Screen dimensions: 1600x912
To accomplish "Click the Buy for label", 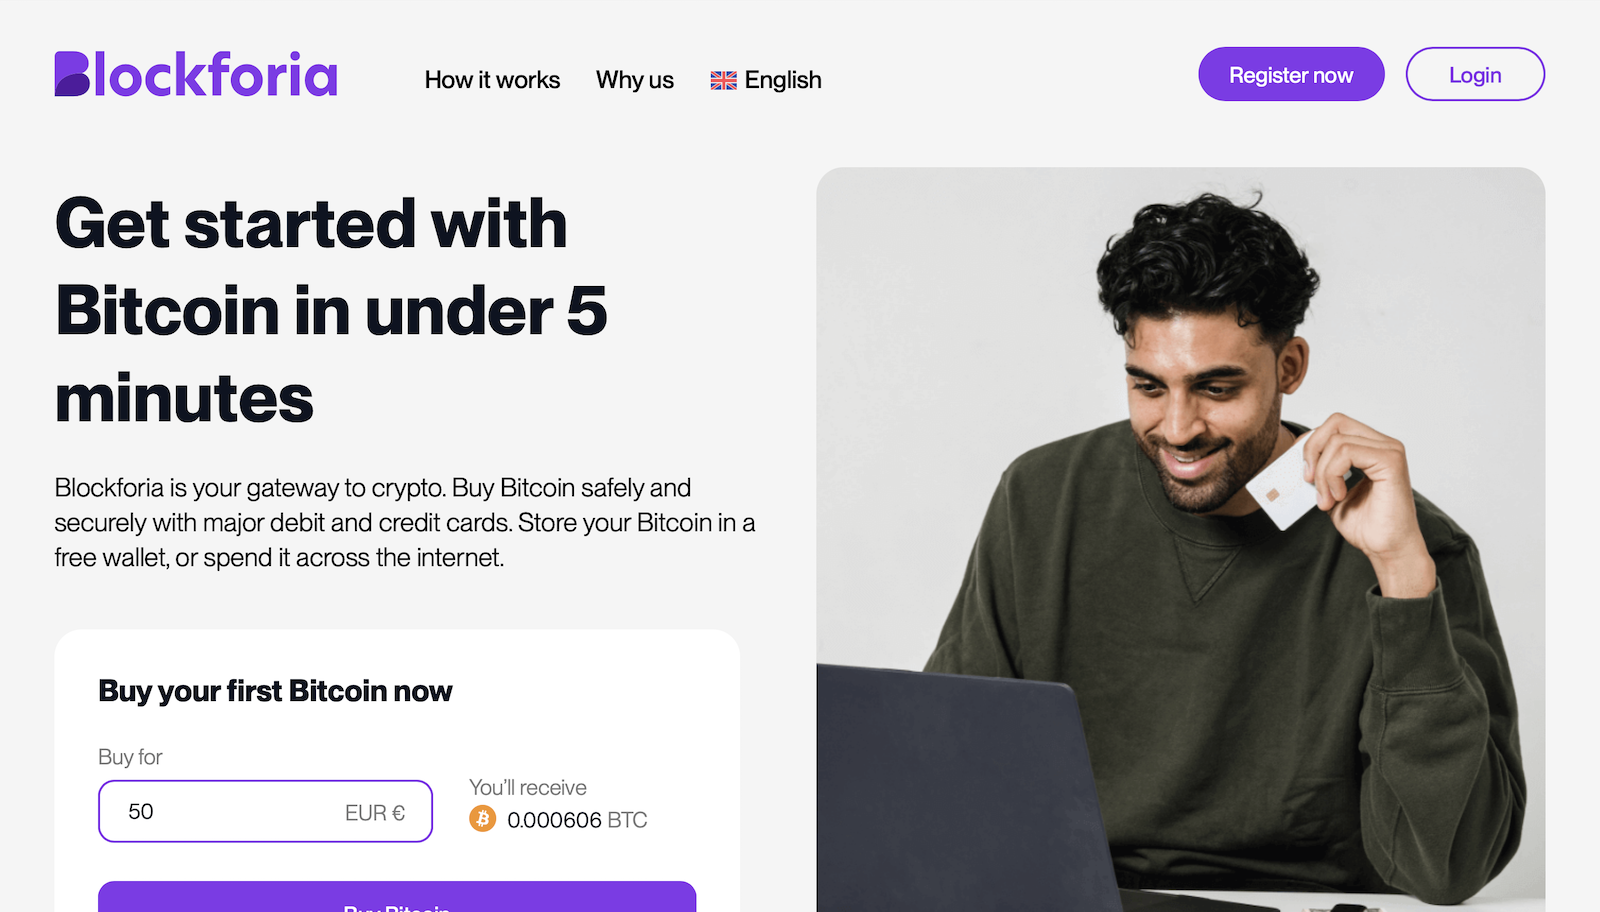I will (130, 757).
